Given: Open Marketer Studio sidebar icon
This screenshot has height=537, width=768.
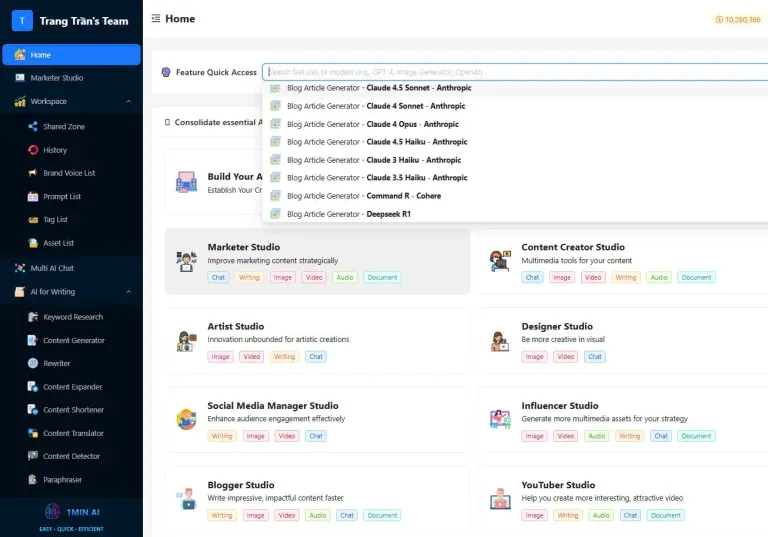Looking at the screenshot, I should click(20, 77).
